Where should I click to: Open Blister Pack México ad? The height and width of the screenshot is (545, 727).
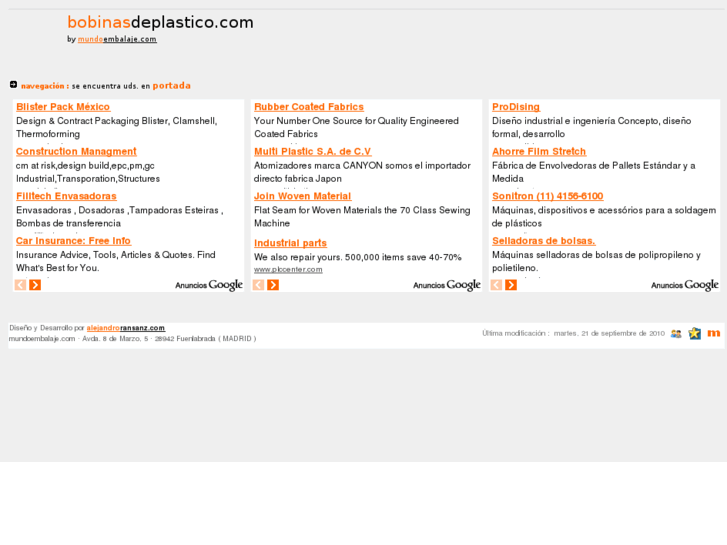point(63,107)
